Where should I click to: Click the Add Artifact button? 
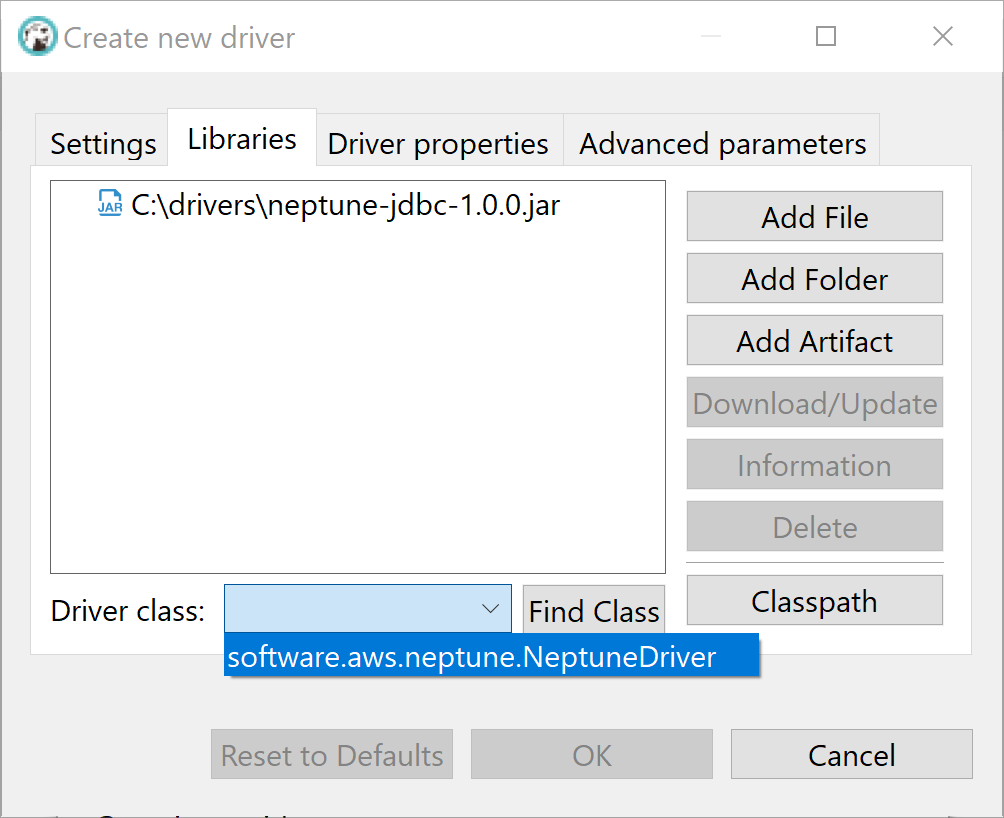(814, 341)
